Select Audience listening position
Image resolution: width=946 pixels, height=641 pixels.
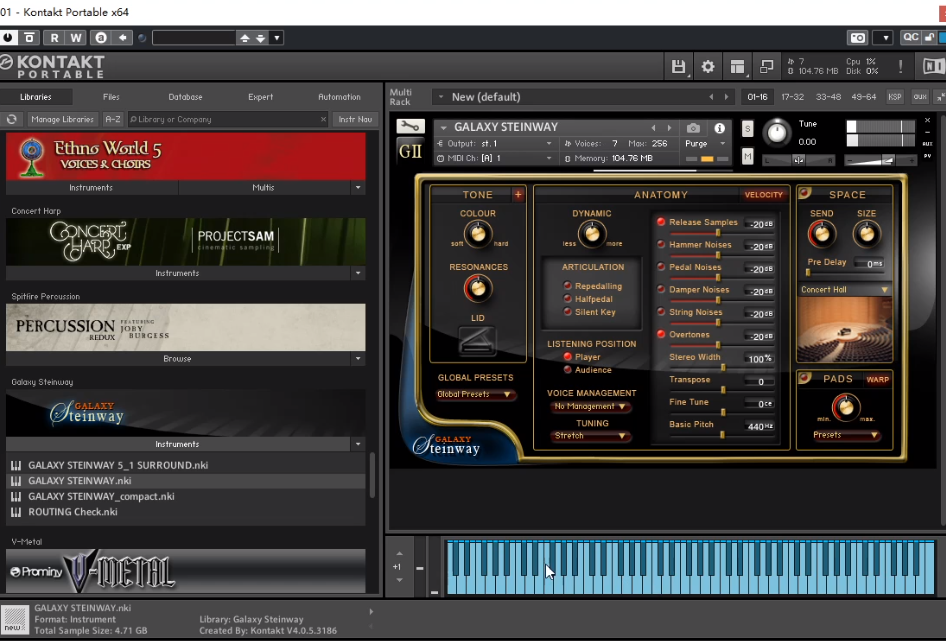coord(567,369)
